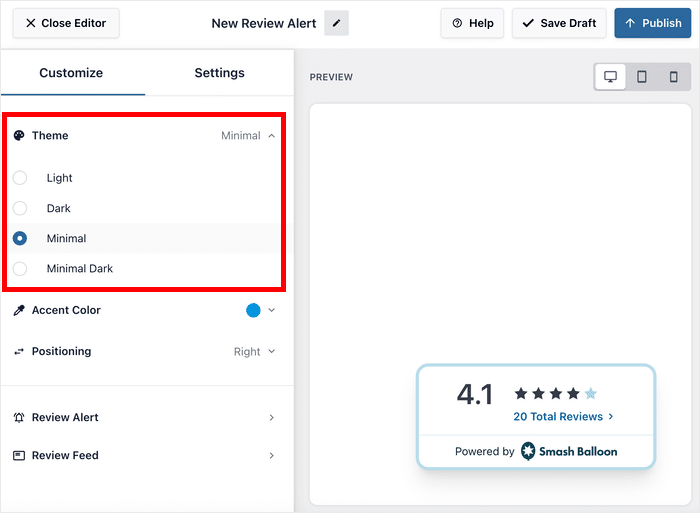
Task: Select the Light theme option
Action: 20,178
